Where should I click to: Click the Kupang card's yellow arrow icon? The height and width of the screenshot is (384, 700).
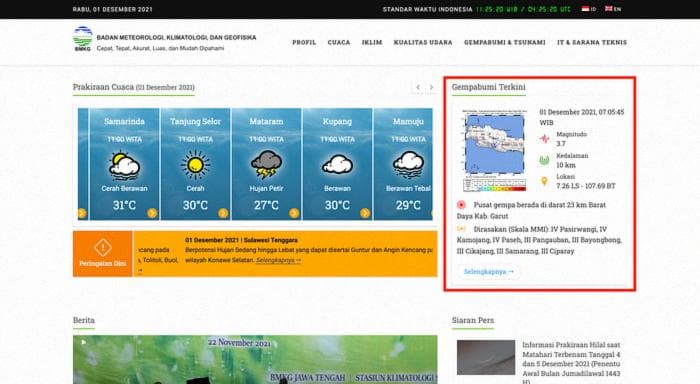[365, 213]
